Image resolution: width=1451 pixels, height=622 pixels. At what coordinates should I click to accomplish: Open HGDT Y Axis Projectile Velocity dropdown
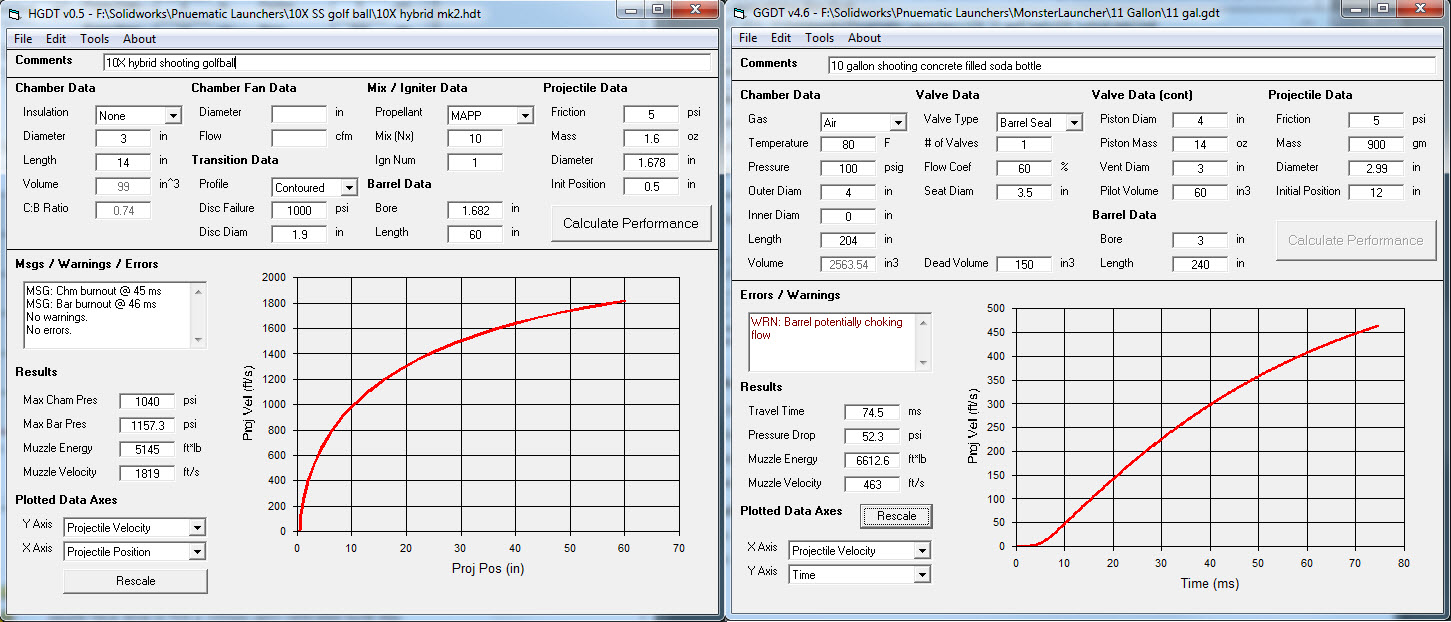(x=197, y=528)
